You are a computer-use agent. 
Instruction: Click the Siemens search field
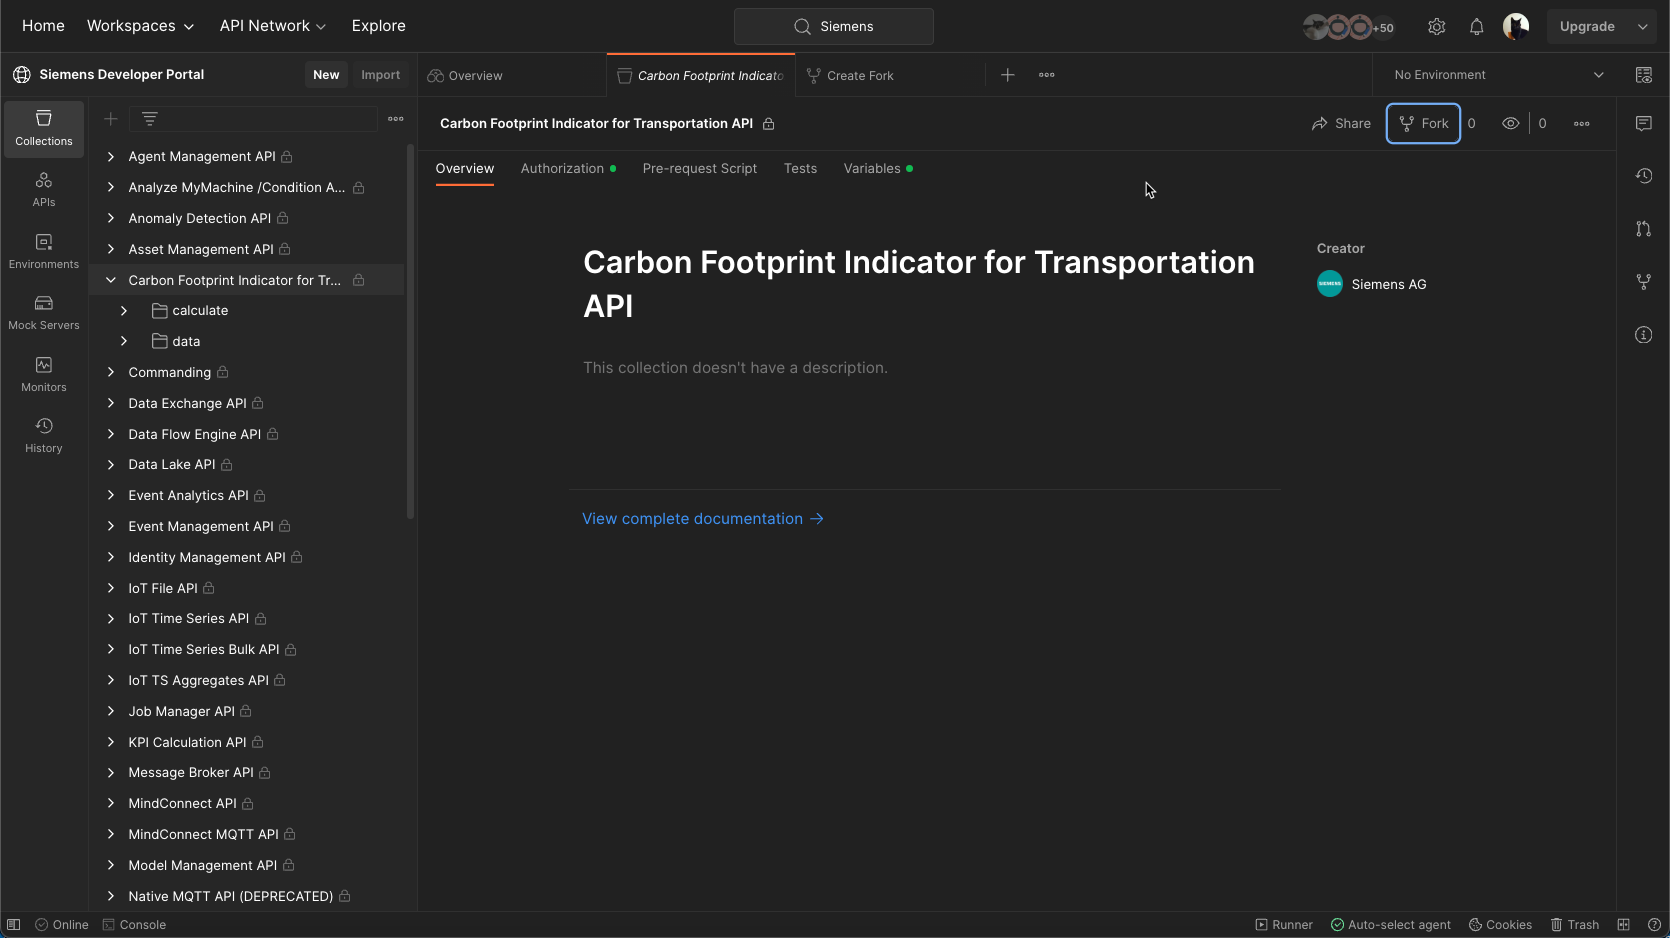pyautogui.click(x=834, y=27)
